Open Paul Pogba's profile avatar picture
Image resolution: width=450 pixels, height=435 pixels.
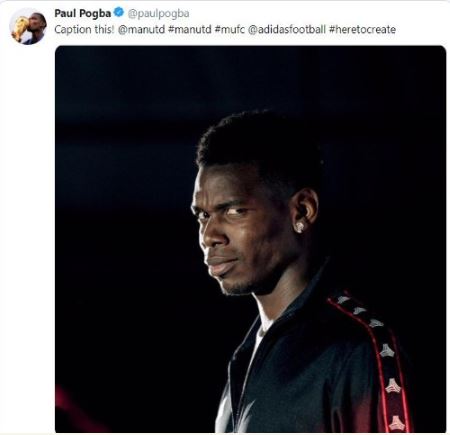28,27
